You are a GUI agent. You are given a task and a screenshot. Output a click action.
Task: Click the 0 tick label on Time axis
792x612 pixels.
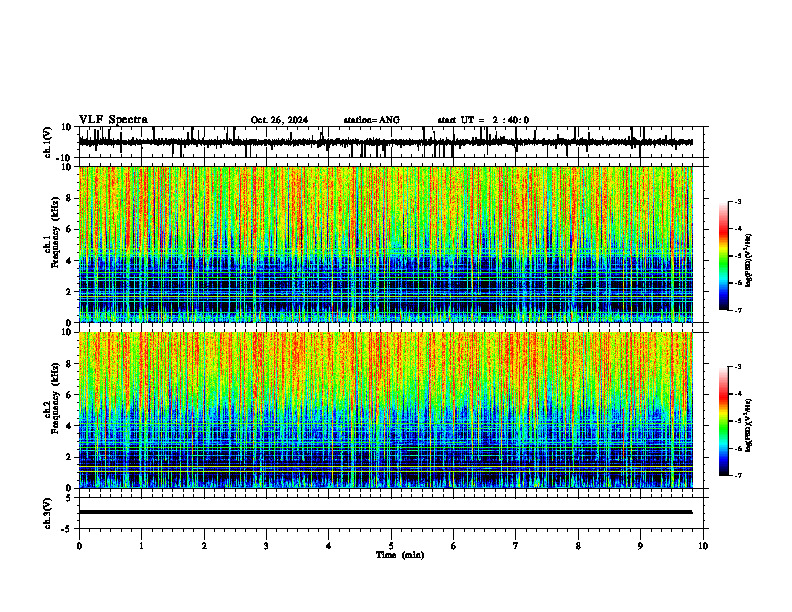[79, 546]
